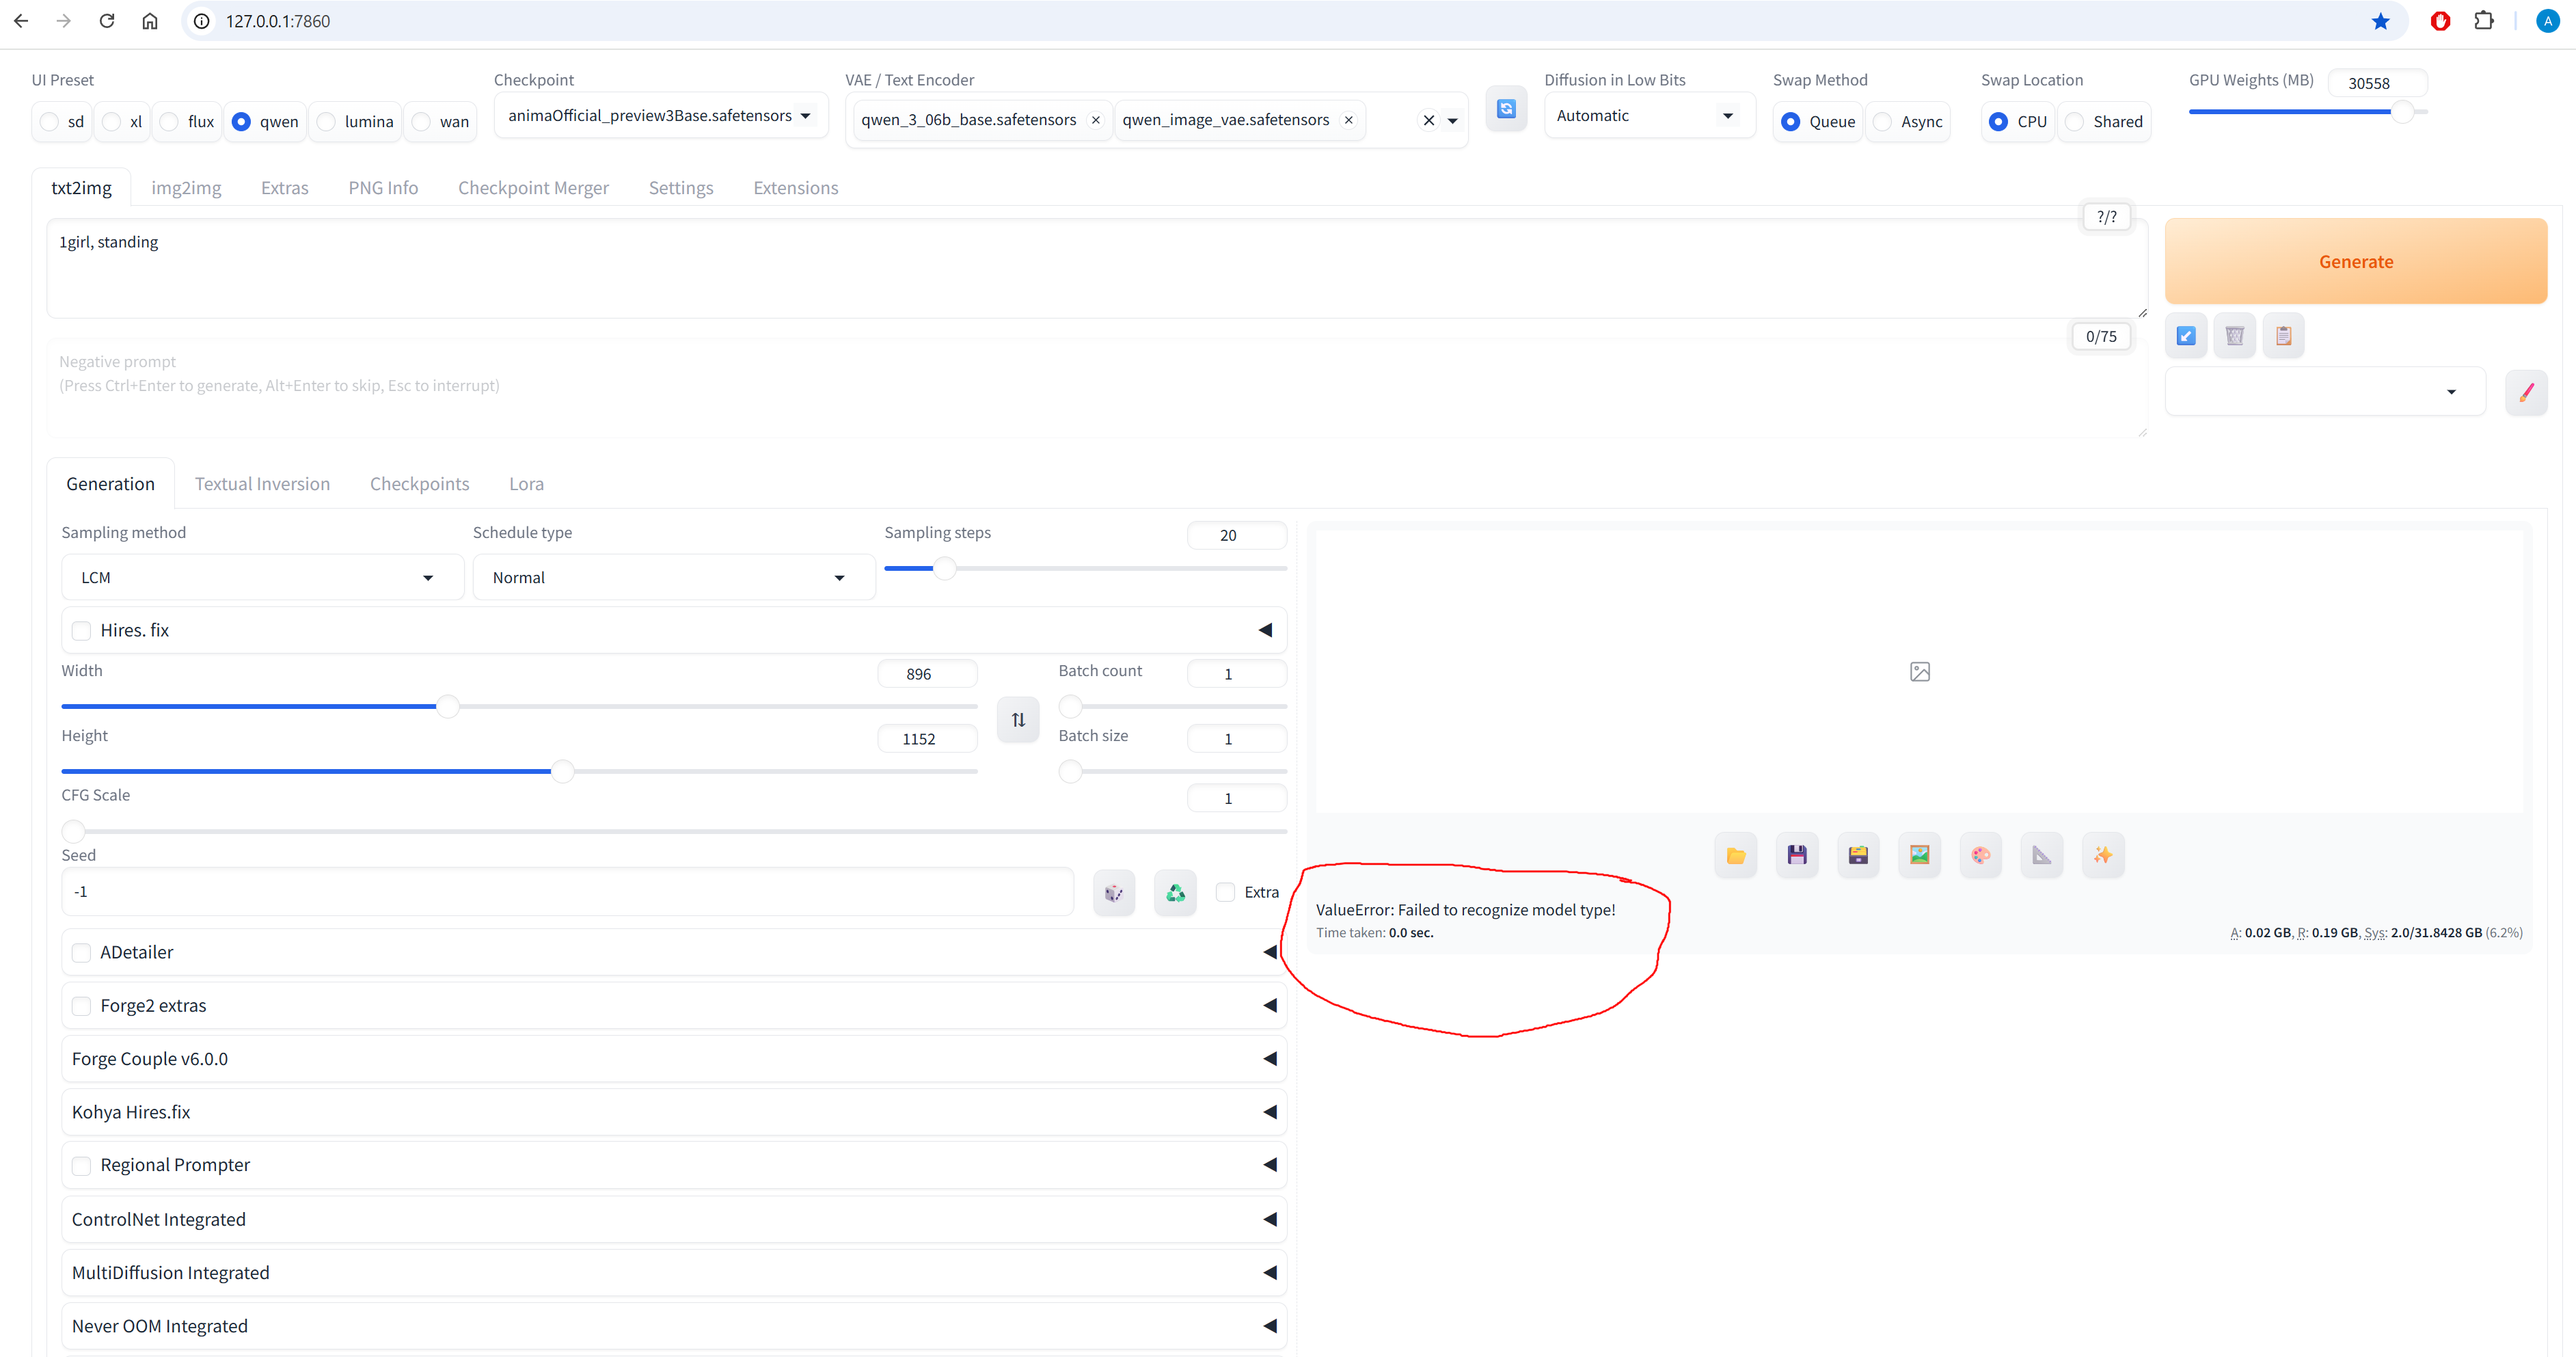Set Swap Location to Shared

pyautogui.click(x=2105, y=122)
